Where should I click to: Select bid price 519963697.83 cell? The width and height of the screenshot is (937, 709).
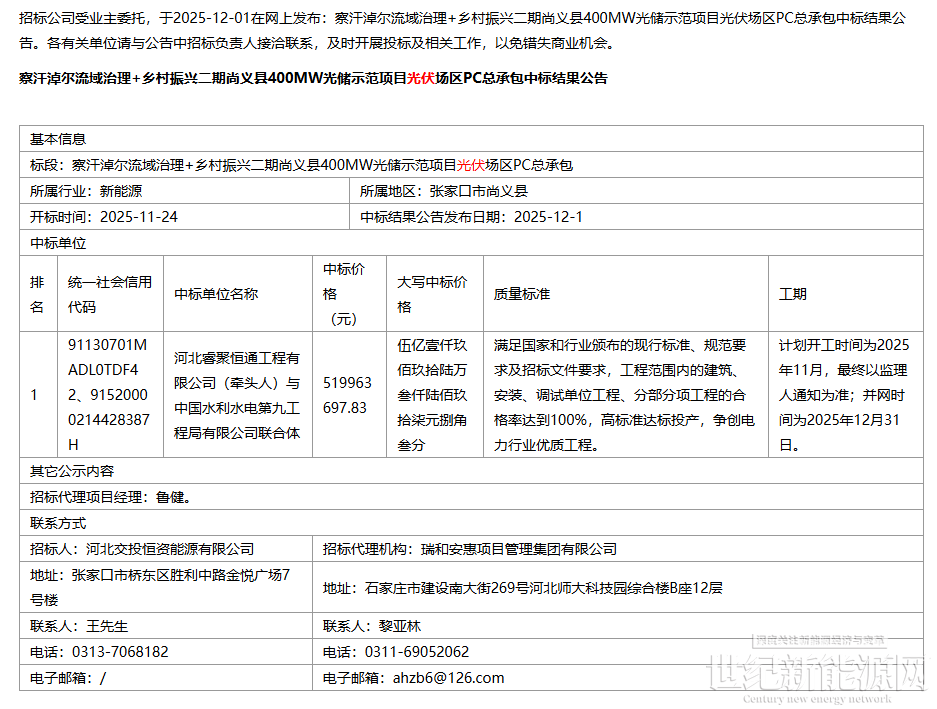(x=347, y=395)
